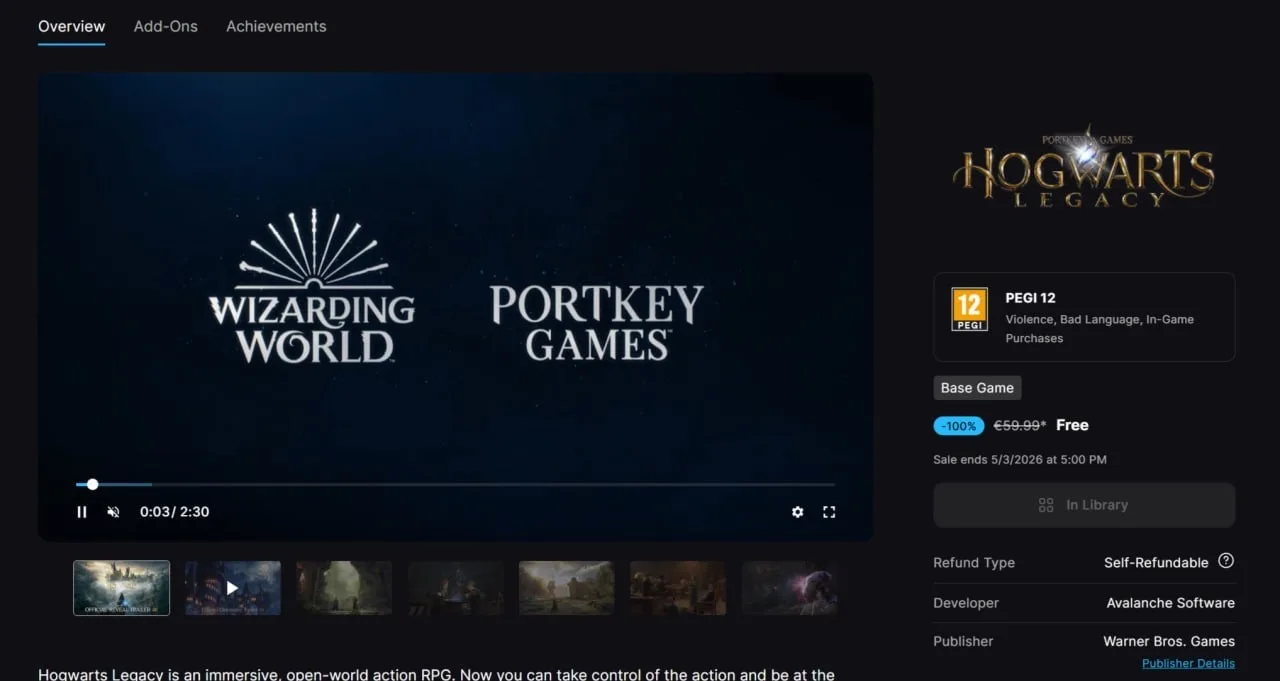1280x681 pixels.
Task: Click the Base Game label
Action: point(977,388)
